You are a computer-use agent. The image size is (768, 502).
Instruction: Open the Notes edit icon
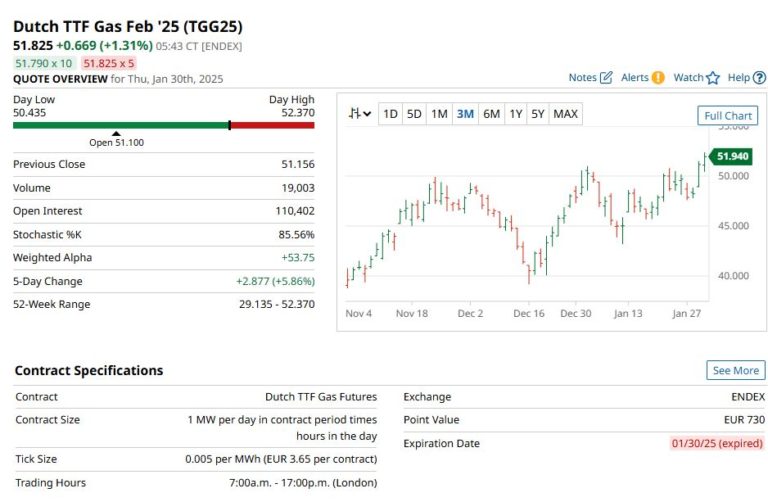(x=606, y=78)
